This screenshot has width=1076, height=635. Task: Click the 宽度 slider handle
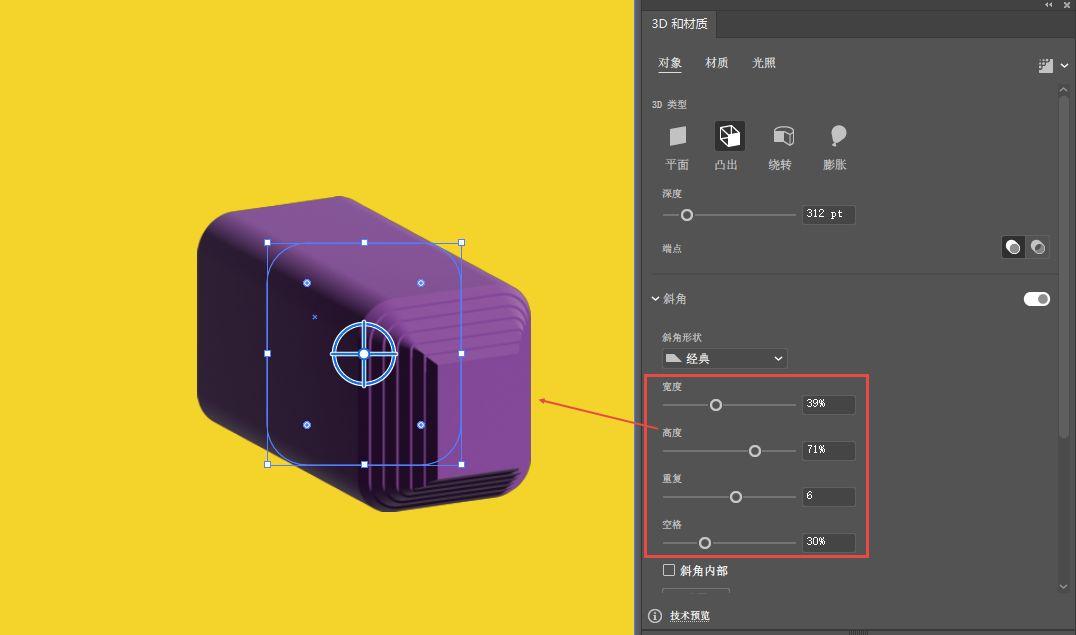click(x=716, y=405)
